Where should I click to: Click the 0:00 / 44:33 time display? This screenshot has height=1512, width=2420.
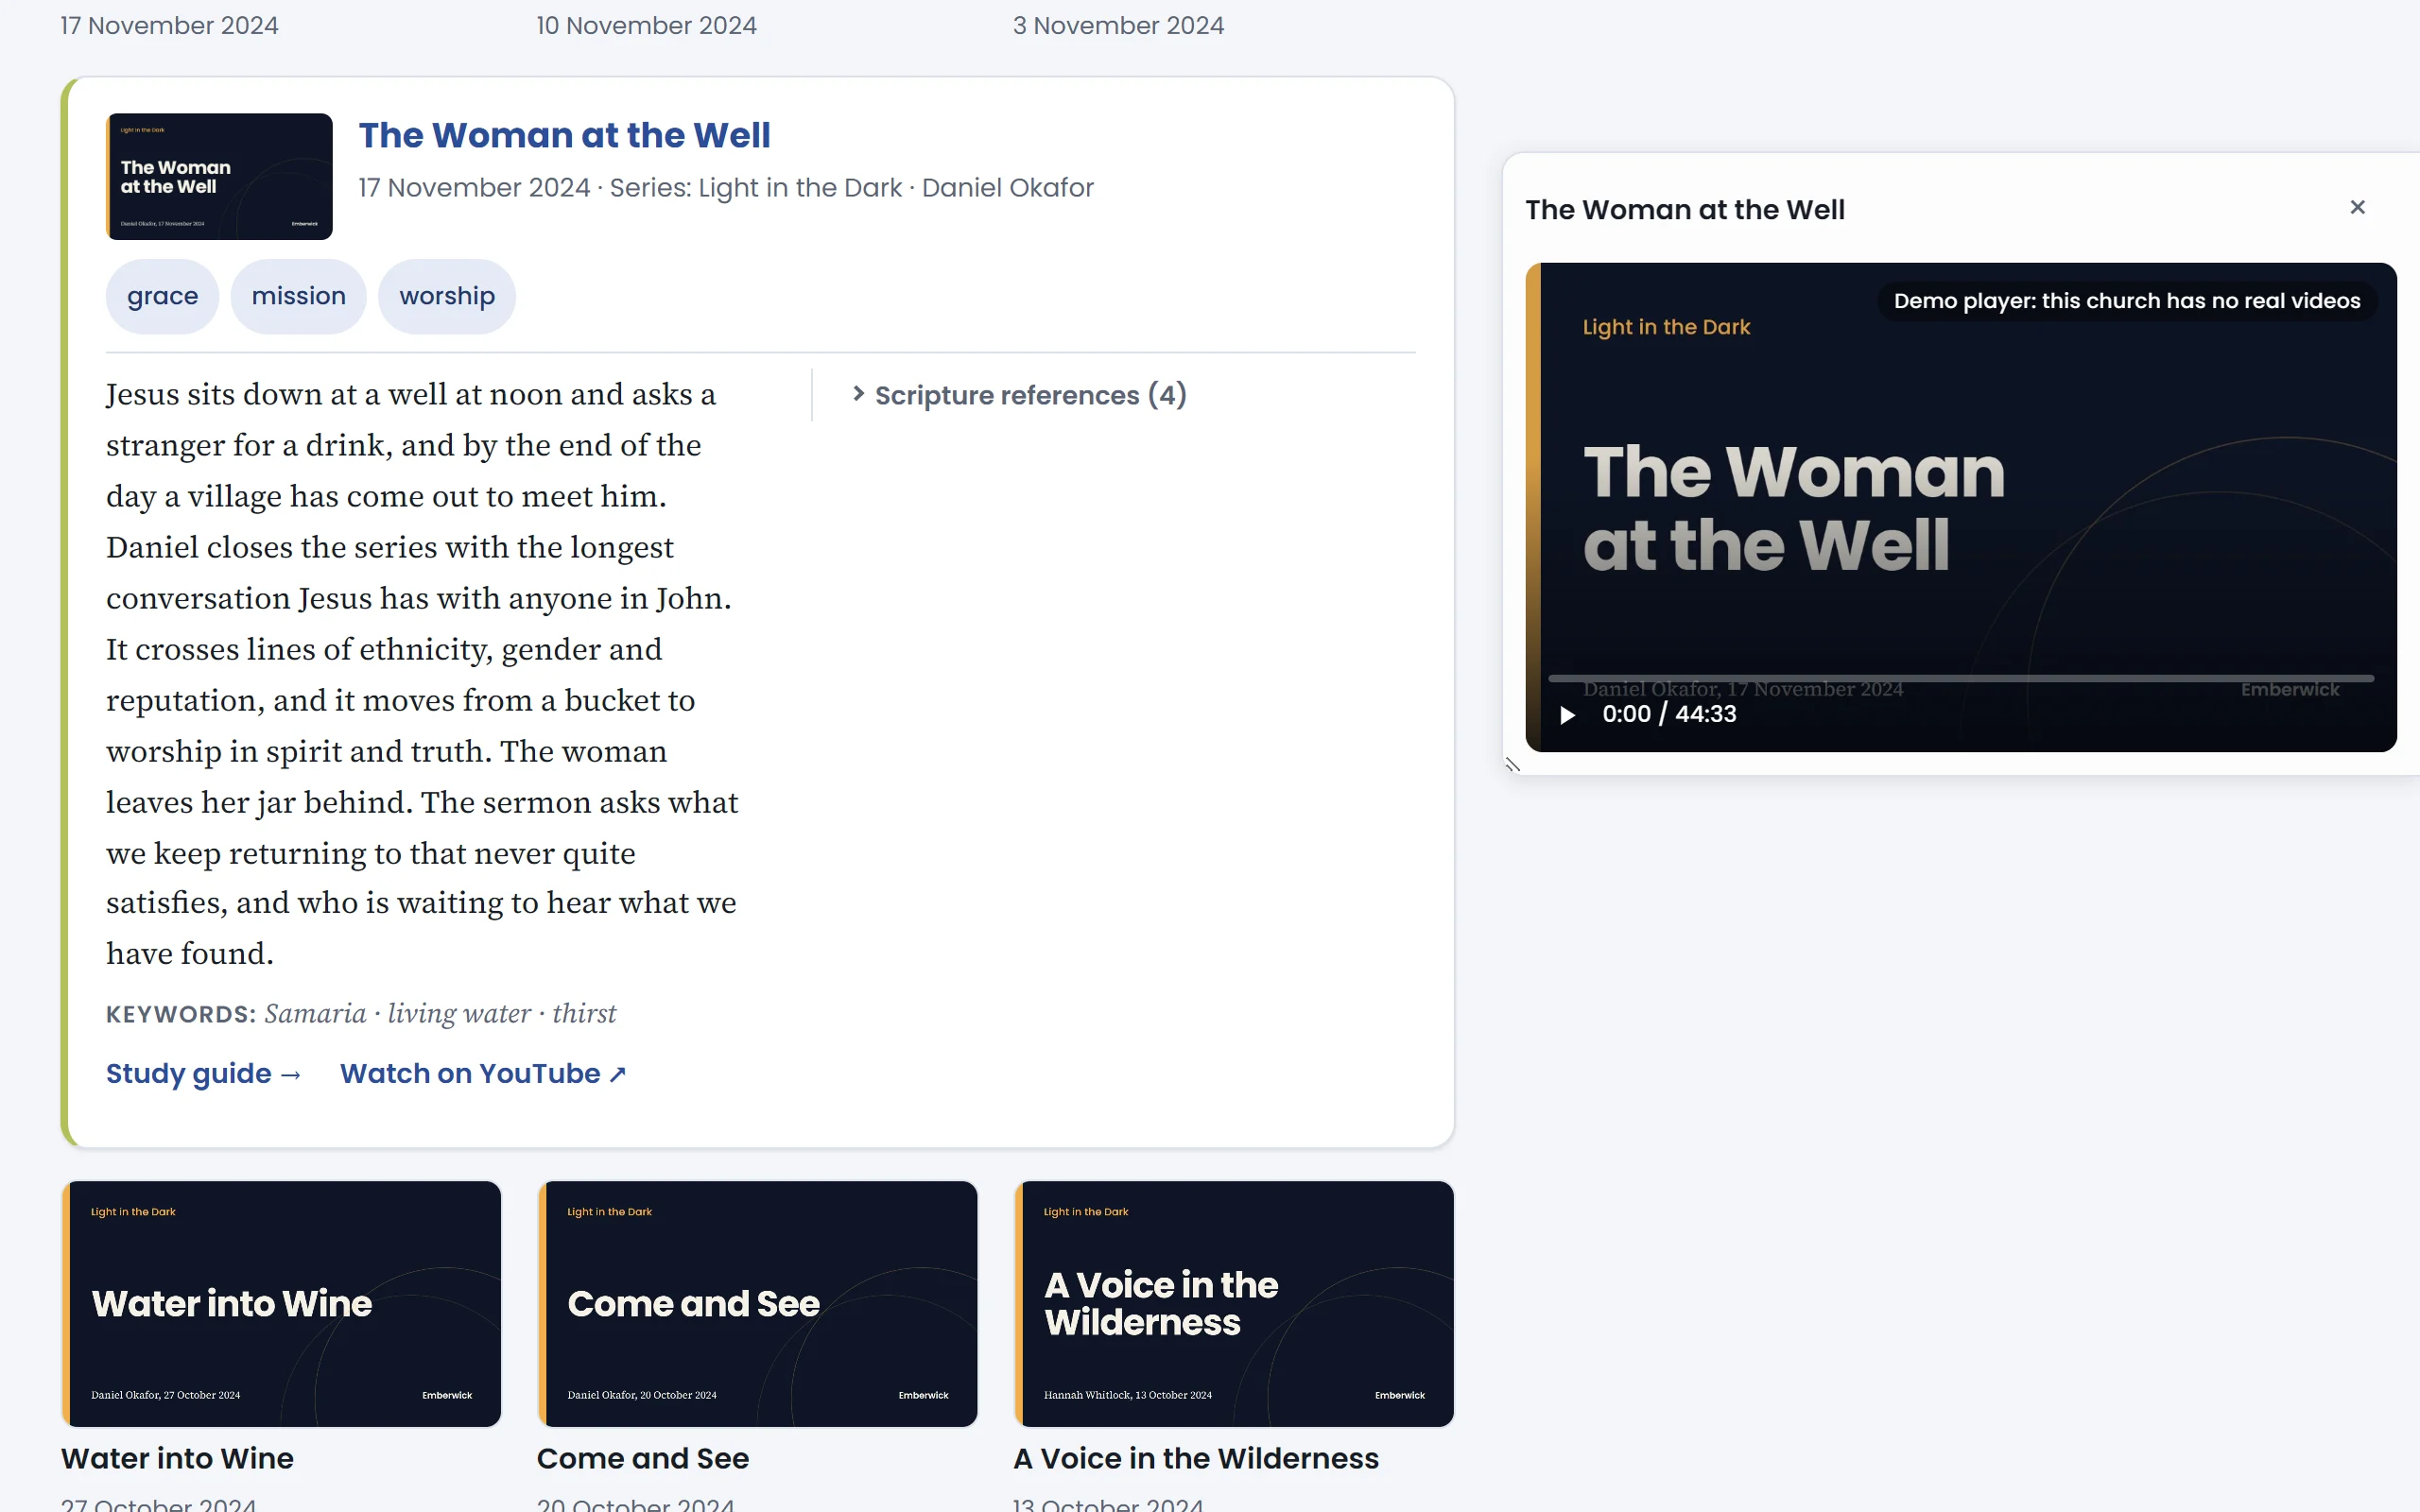tap(1669, 714)
